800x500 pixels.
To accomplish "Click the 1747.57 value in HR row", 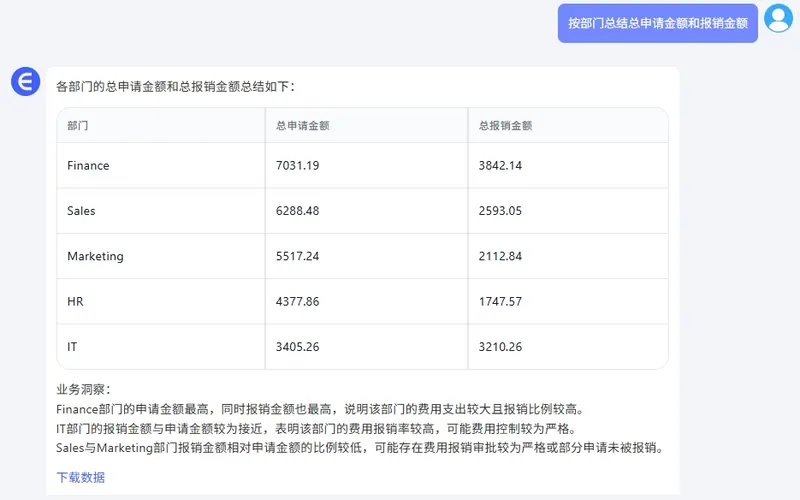I will coord(500,301).
